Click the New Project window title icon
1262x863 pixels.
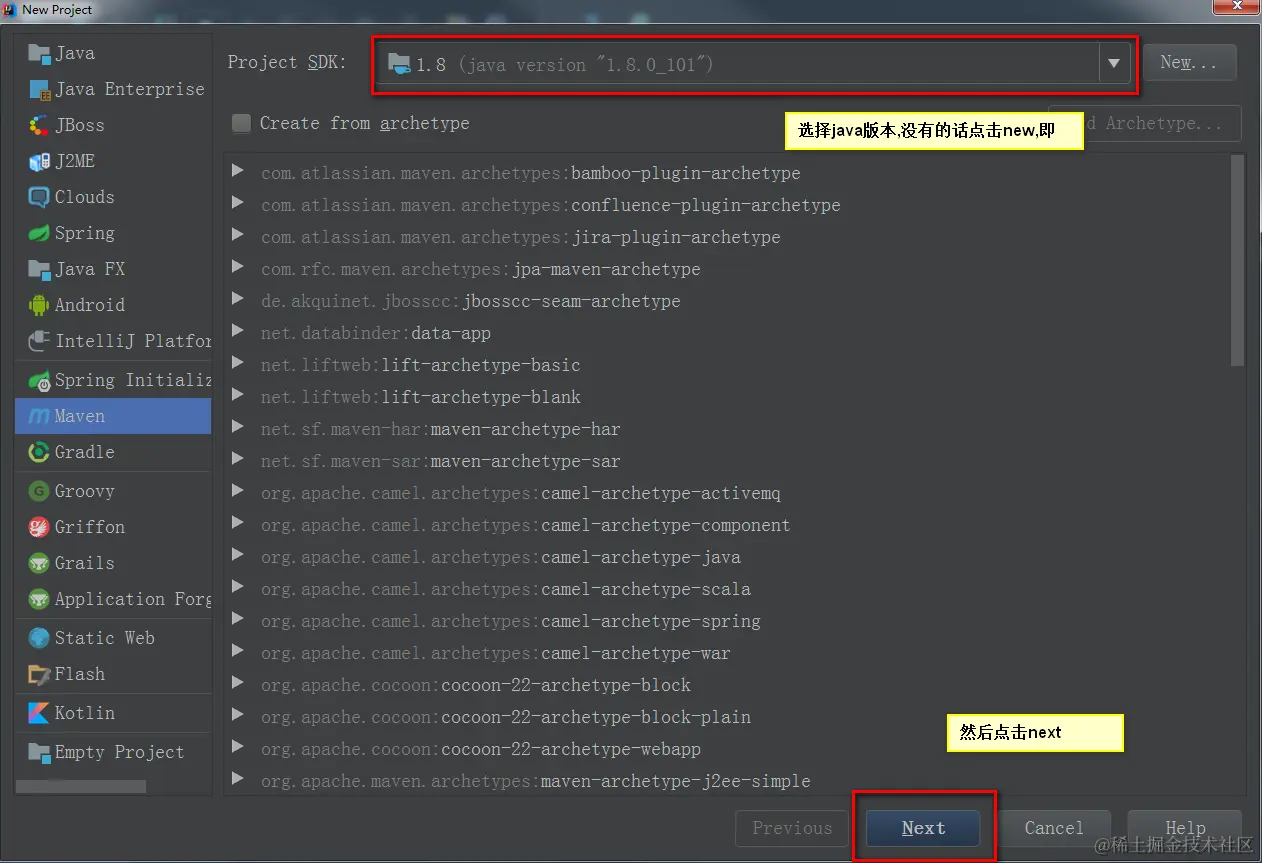(x=11, y=9)
